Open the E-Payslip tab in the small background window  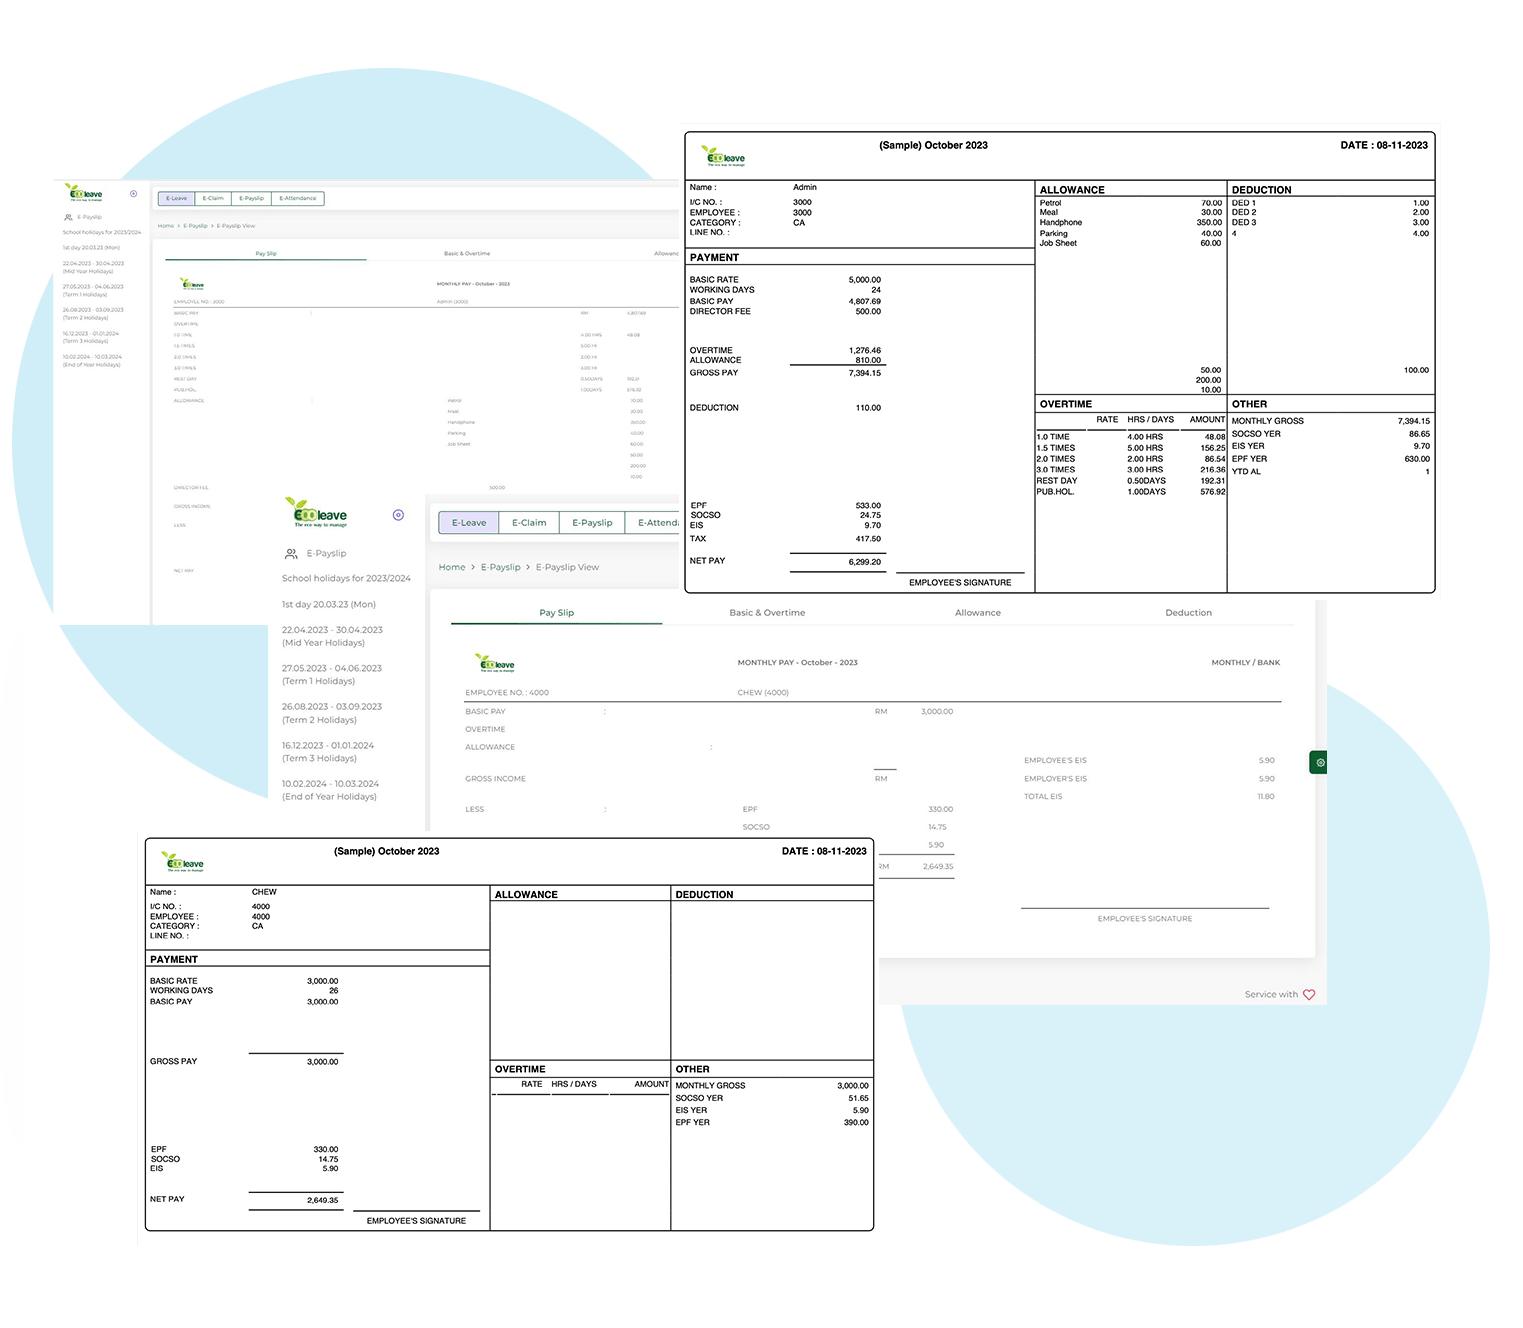[x=251, y=198]
